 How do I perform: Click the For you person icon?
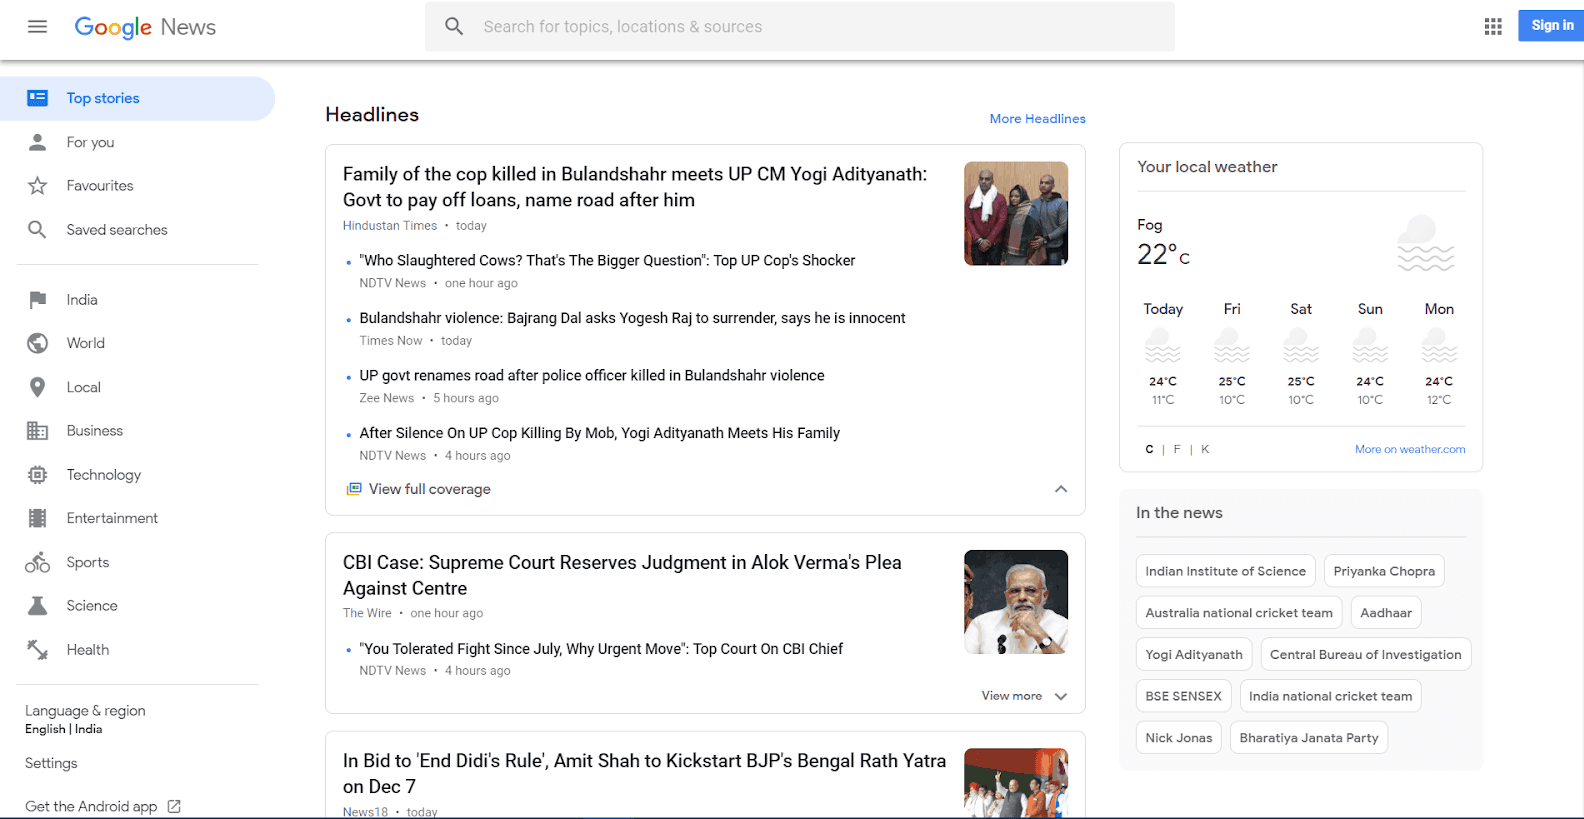(x=38, y=142)
